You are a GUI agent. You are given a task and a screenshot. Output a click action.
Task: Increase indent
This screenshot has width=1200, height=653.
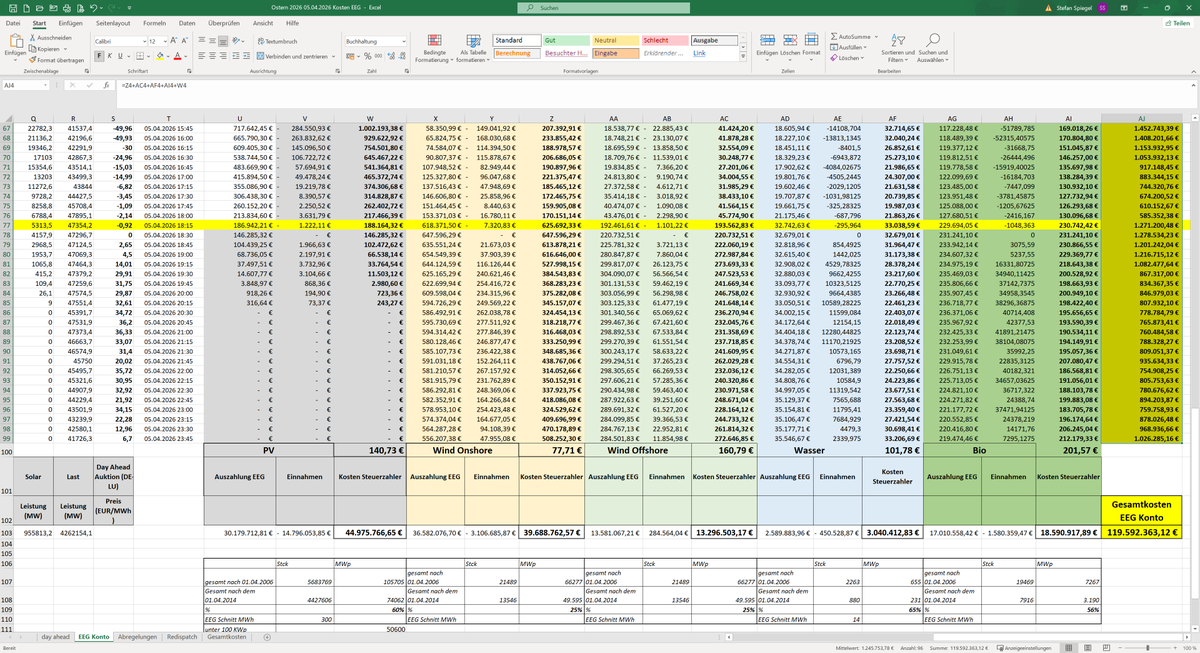246,56
